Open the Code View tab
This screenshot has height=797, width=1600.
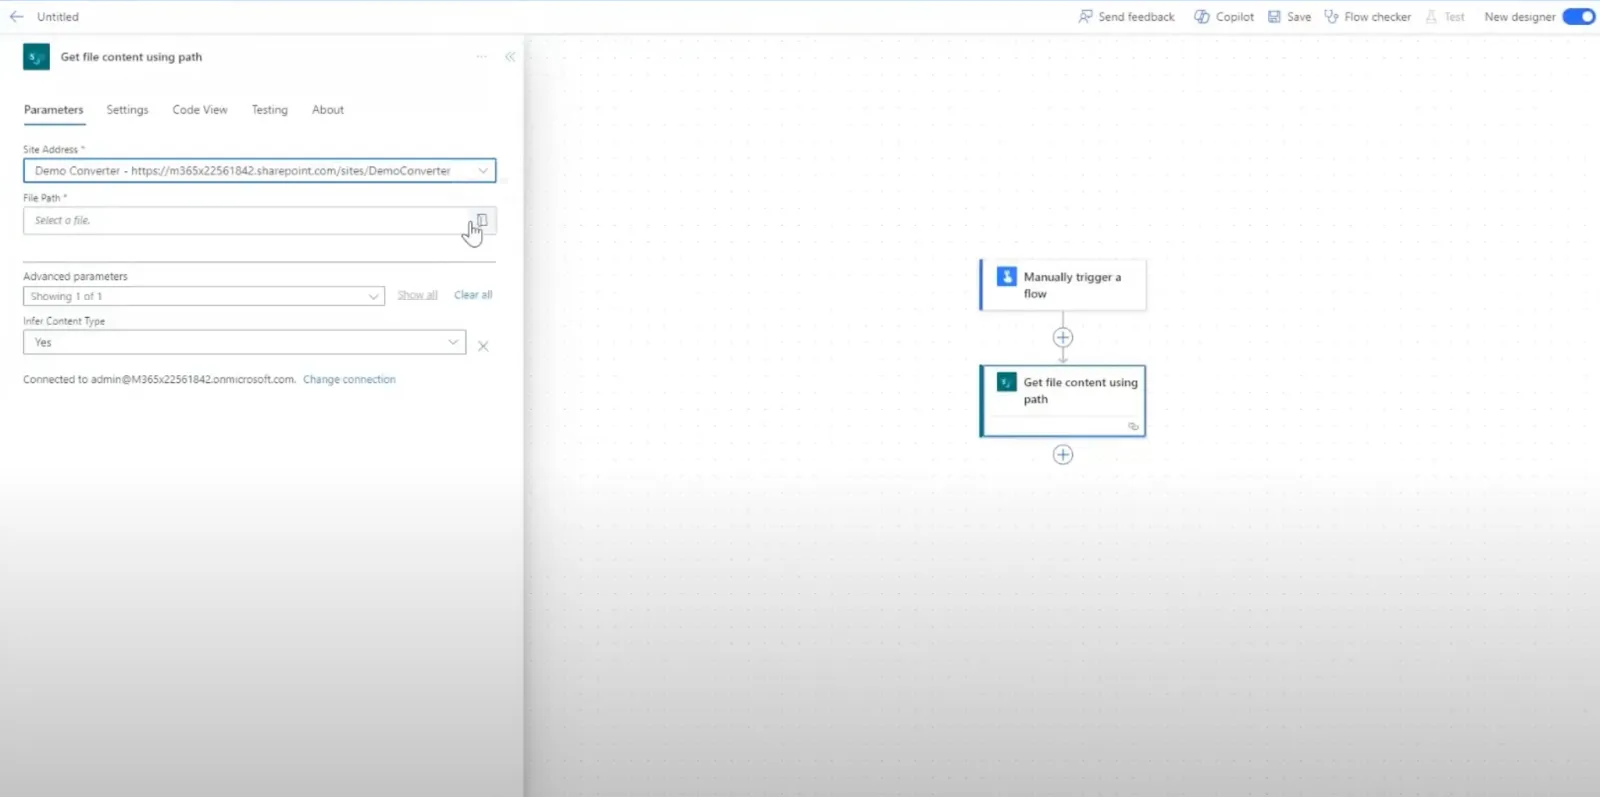200,110
